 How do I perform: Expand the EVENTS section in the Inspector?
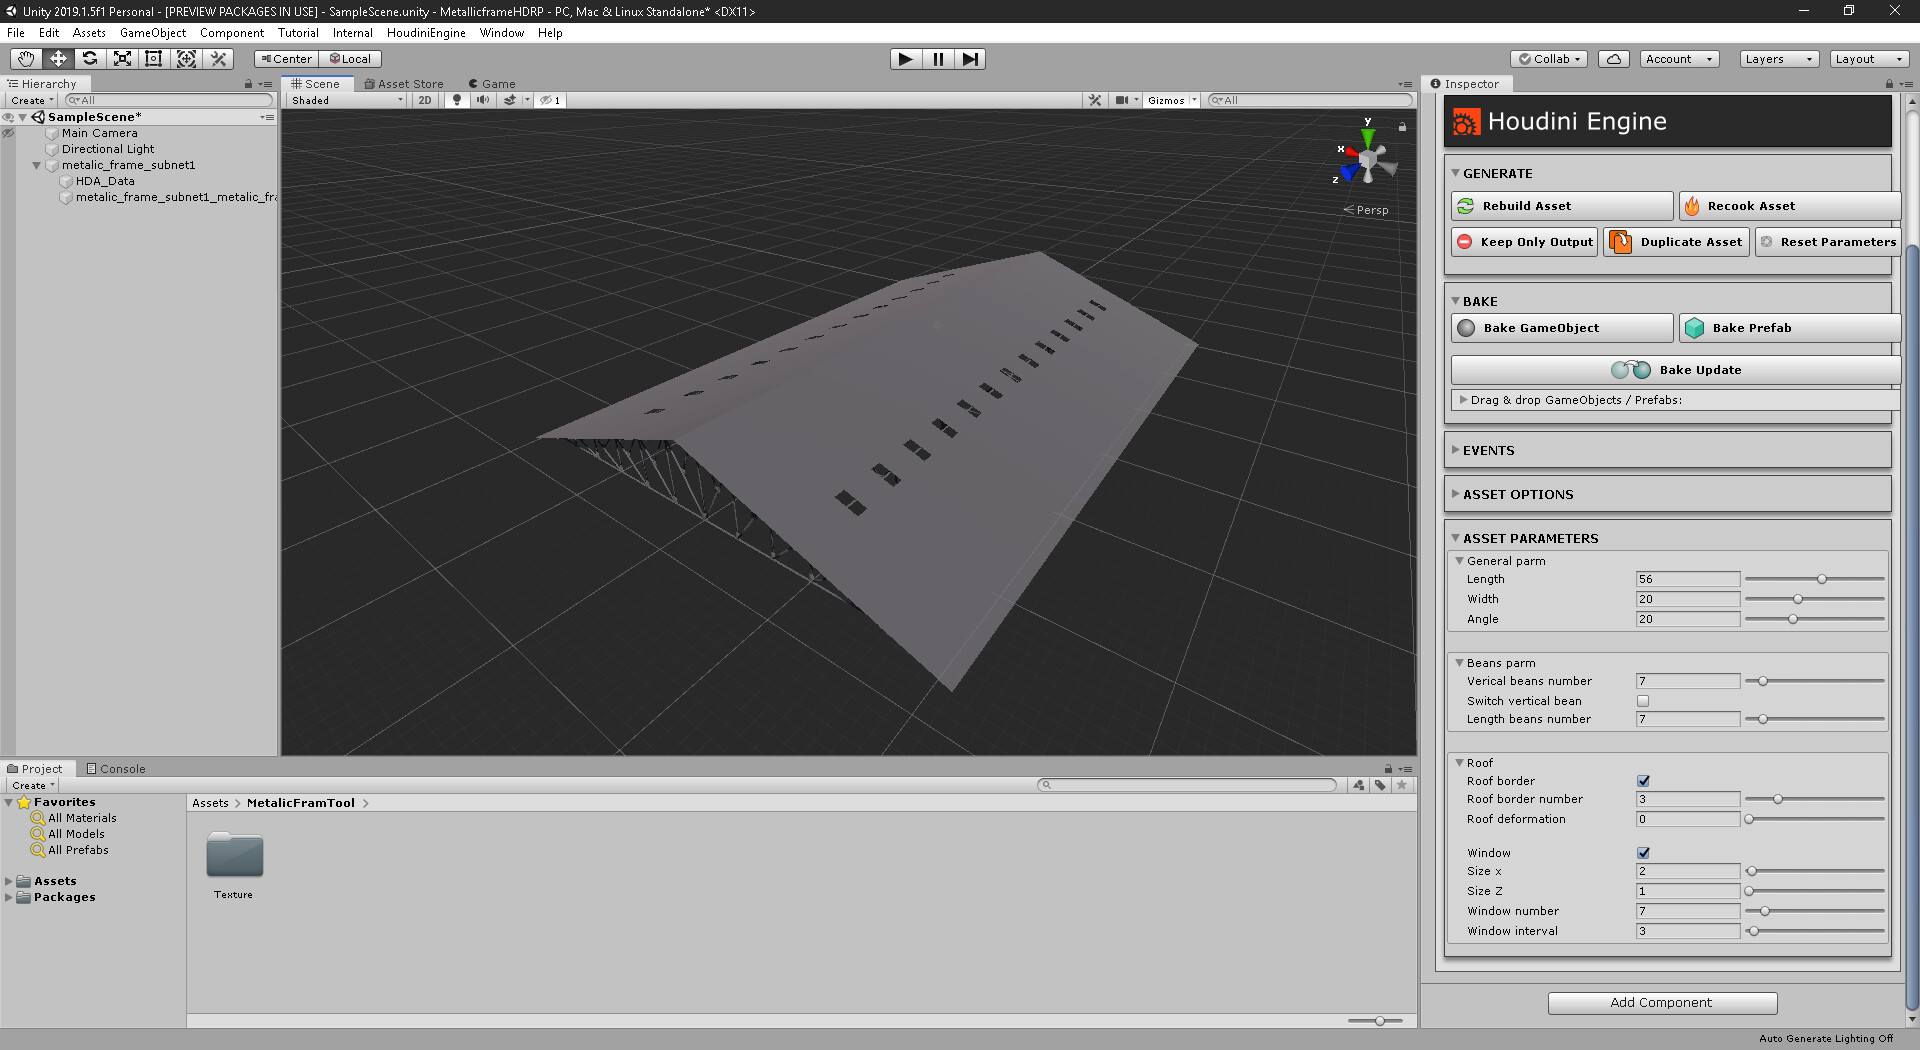tap(1490, 450)
